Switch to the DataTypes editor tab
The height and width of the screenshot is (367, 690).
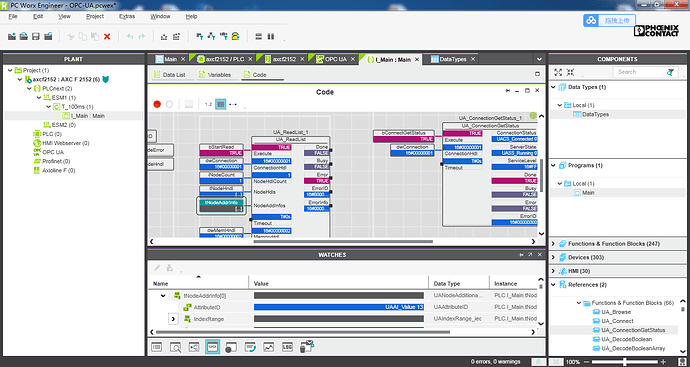click(x=453, y=59)
